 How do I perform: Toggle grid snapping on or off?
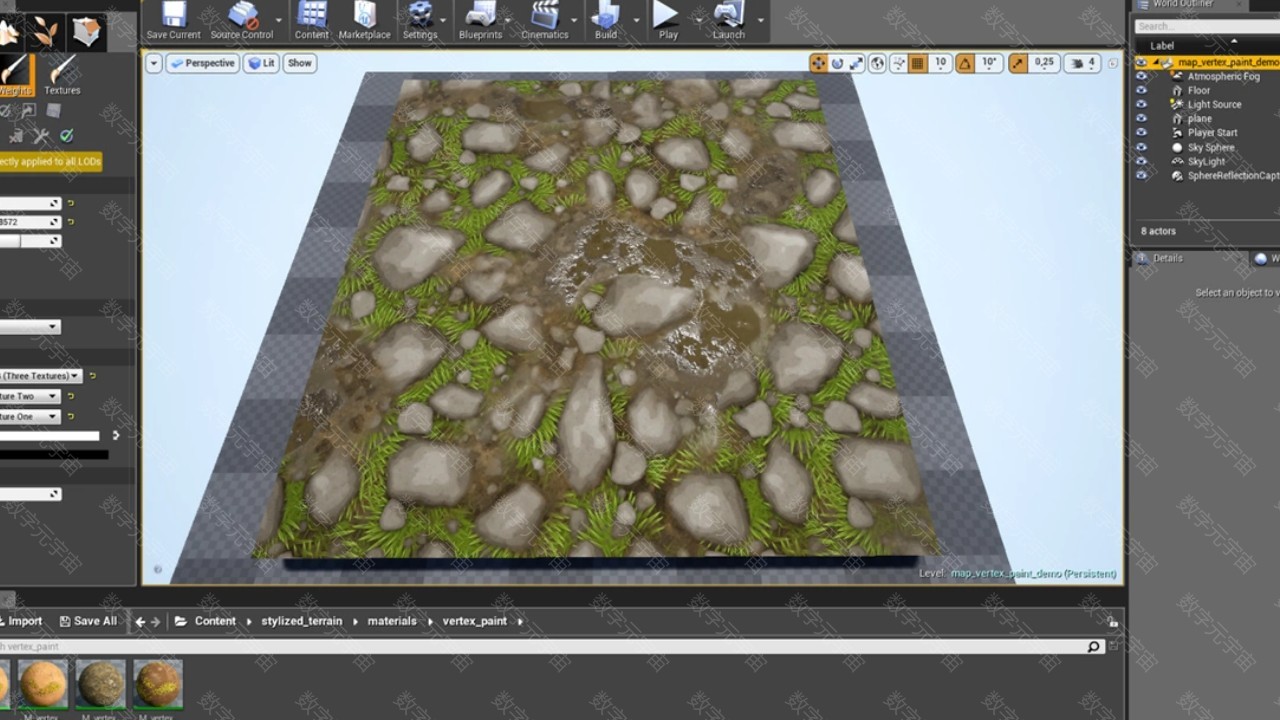tap(917, 63)
